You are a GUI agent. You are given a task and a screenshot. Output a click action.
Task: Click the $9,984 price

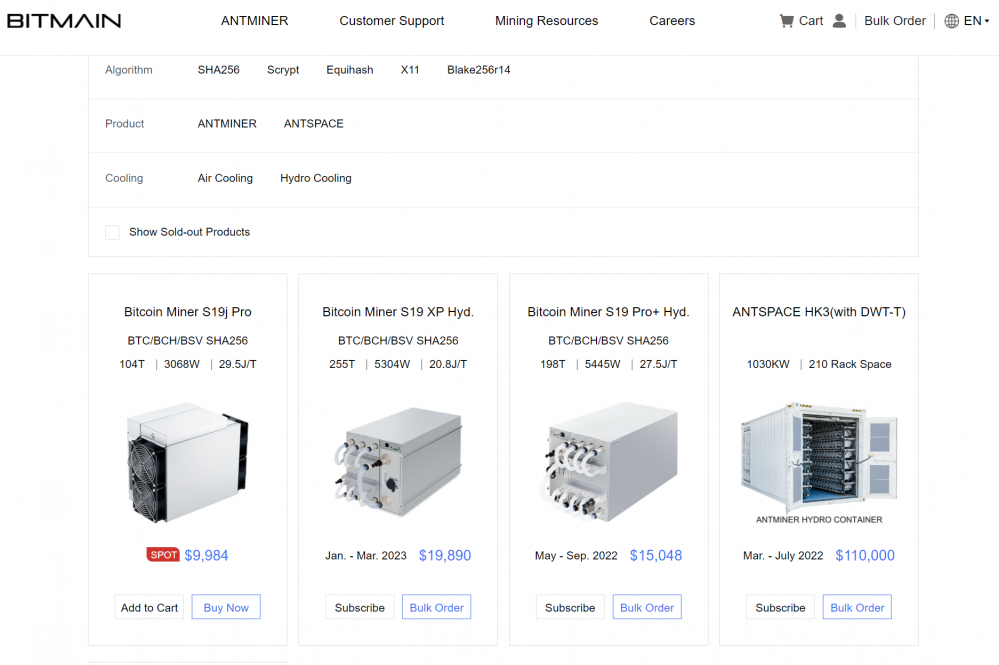pos(206,555)
